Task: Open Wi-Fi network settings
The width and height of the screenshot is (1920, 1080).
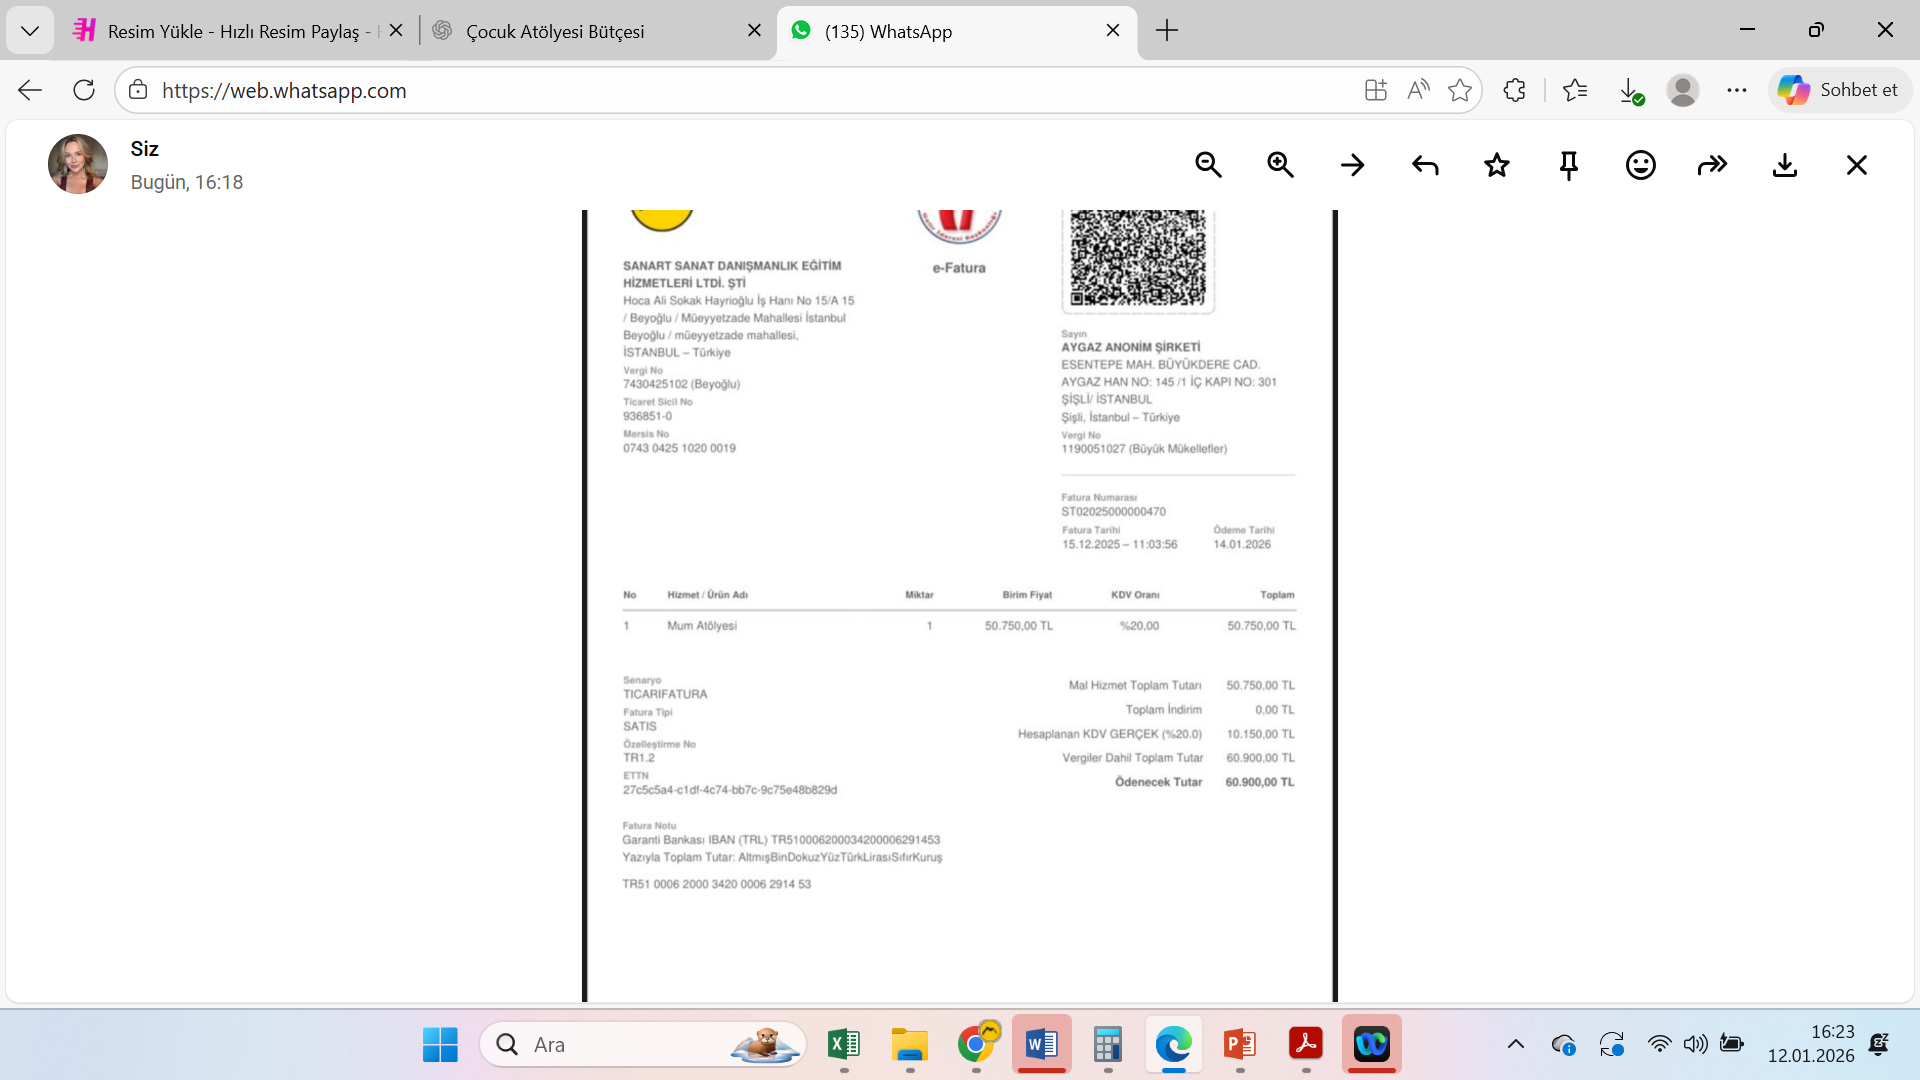Action: click(x=1659, y=1044)
